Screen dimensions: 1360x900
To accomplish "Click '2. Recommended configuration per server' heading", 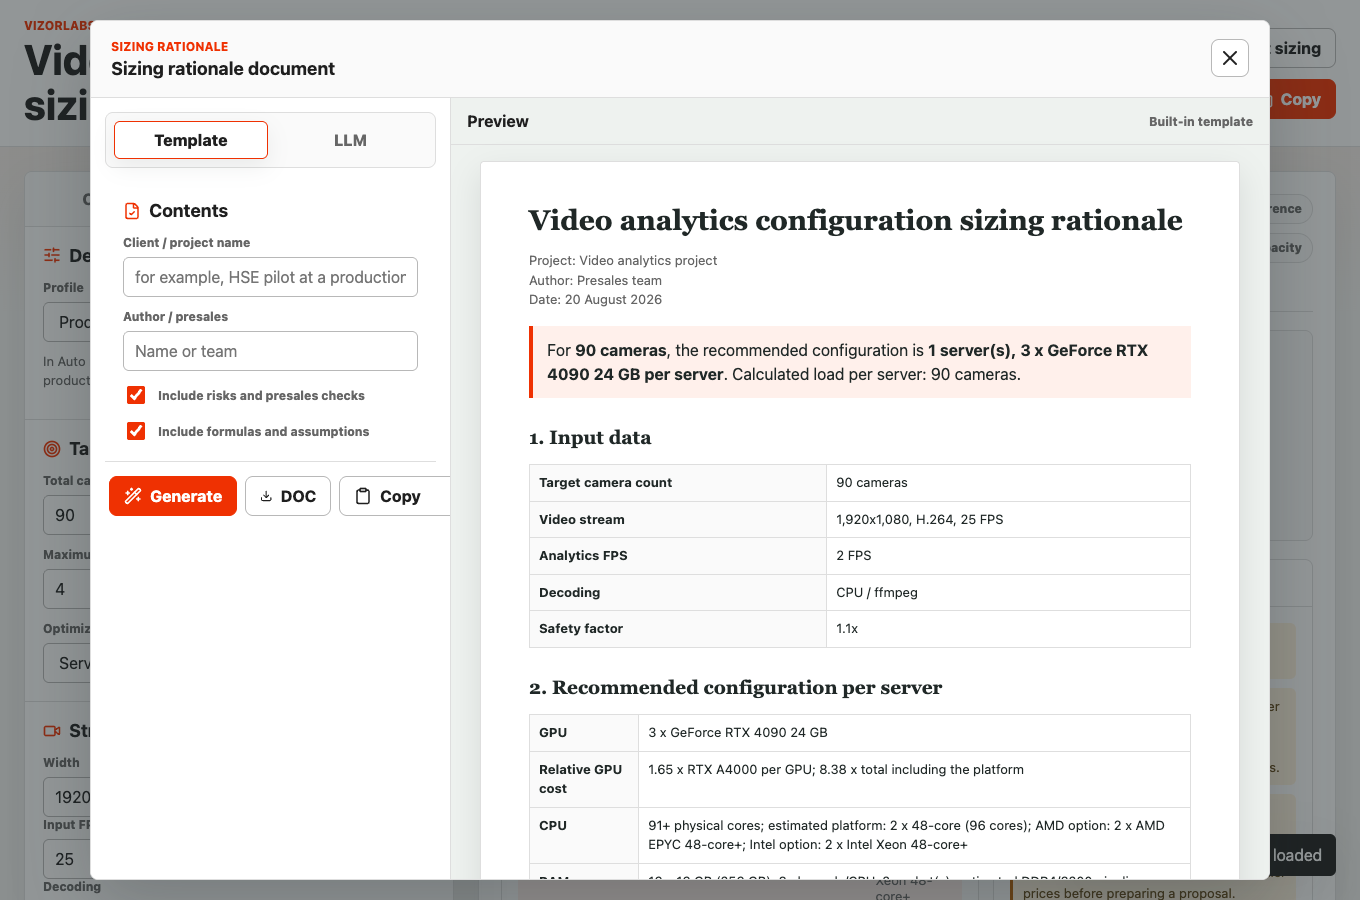I will [x=736, y=688].
